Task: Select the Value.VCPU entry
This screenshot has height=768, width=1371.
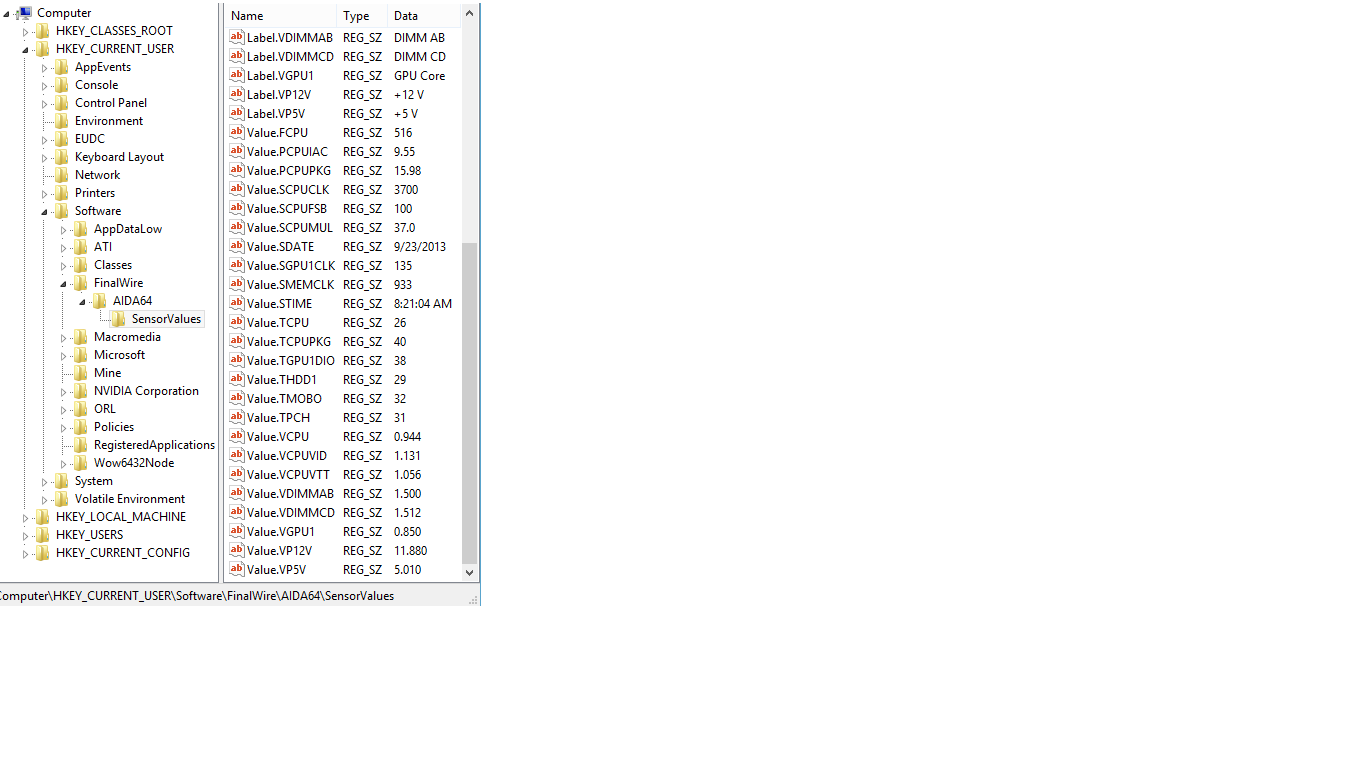Action: pyautogui.click(x=277, y=437)
